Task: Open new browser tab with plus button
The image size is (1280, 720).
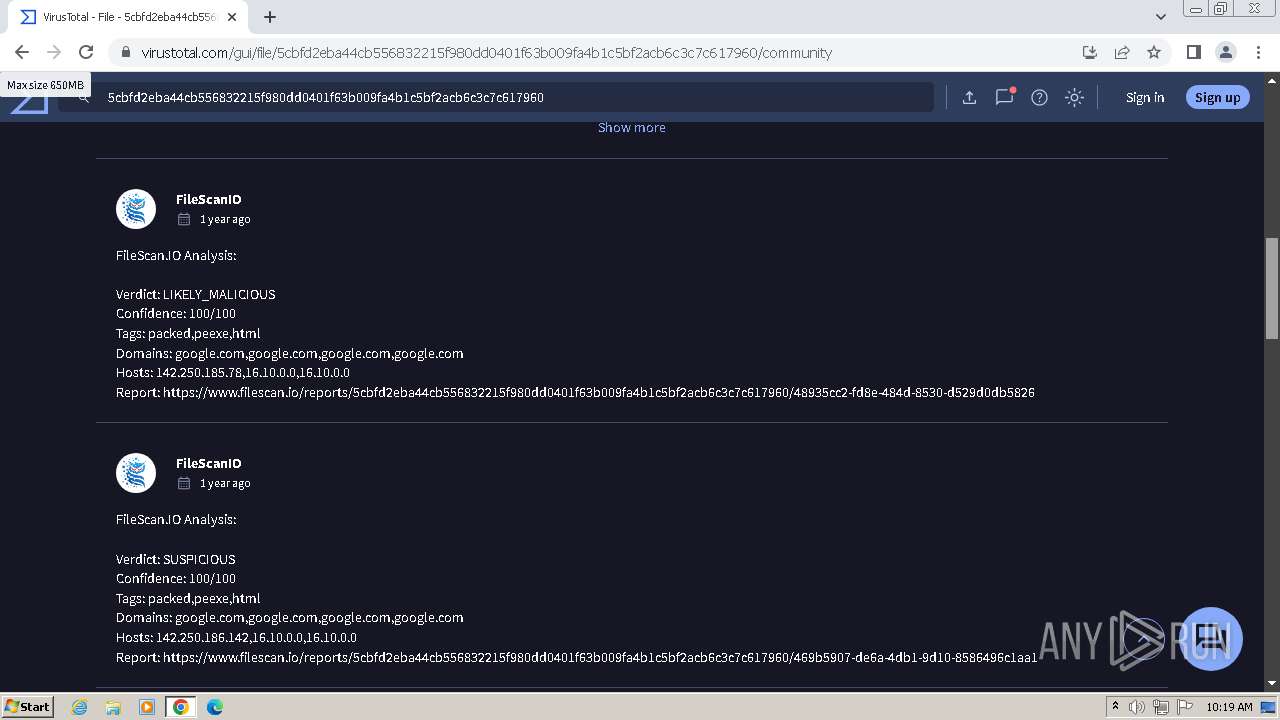Action: click(x=270, y=17)
